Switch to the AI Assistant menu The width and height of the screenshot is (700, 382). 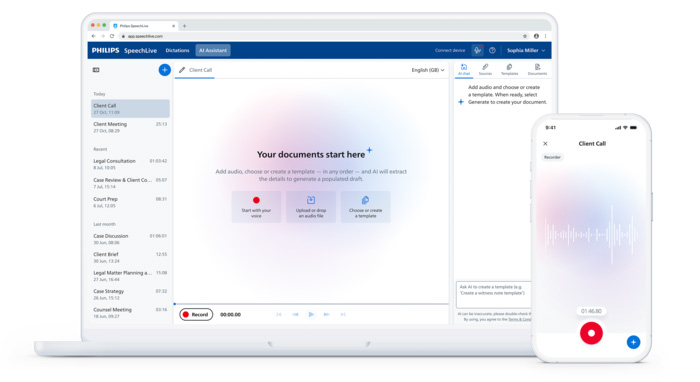(x=213, y=50)
